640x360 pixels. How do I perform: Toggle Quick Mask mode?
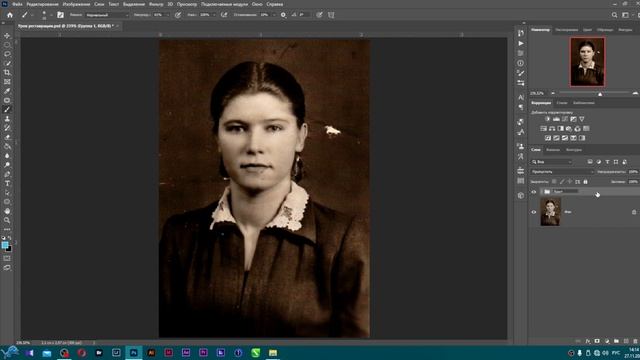point(7,258)
